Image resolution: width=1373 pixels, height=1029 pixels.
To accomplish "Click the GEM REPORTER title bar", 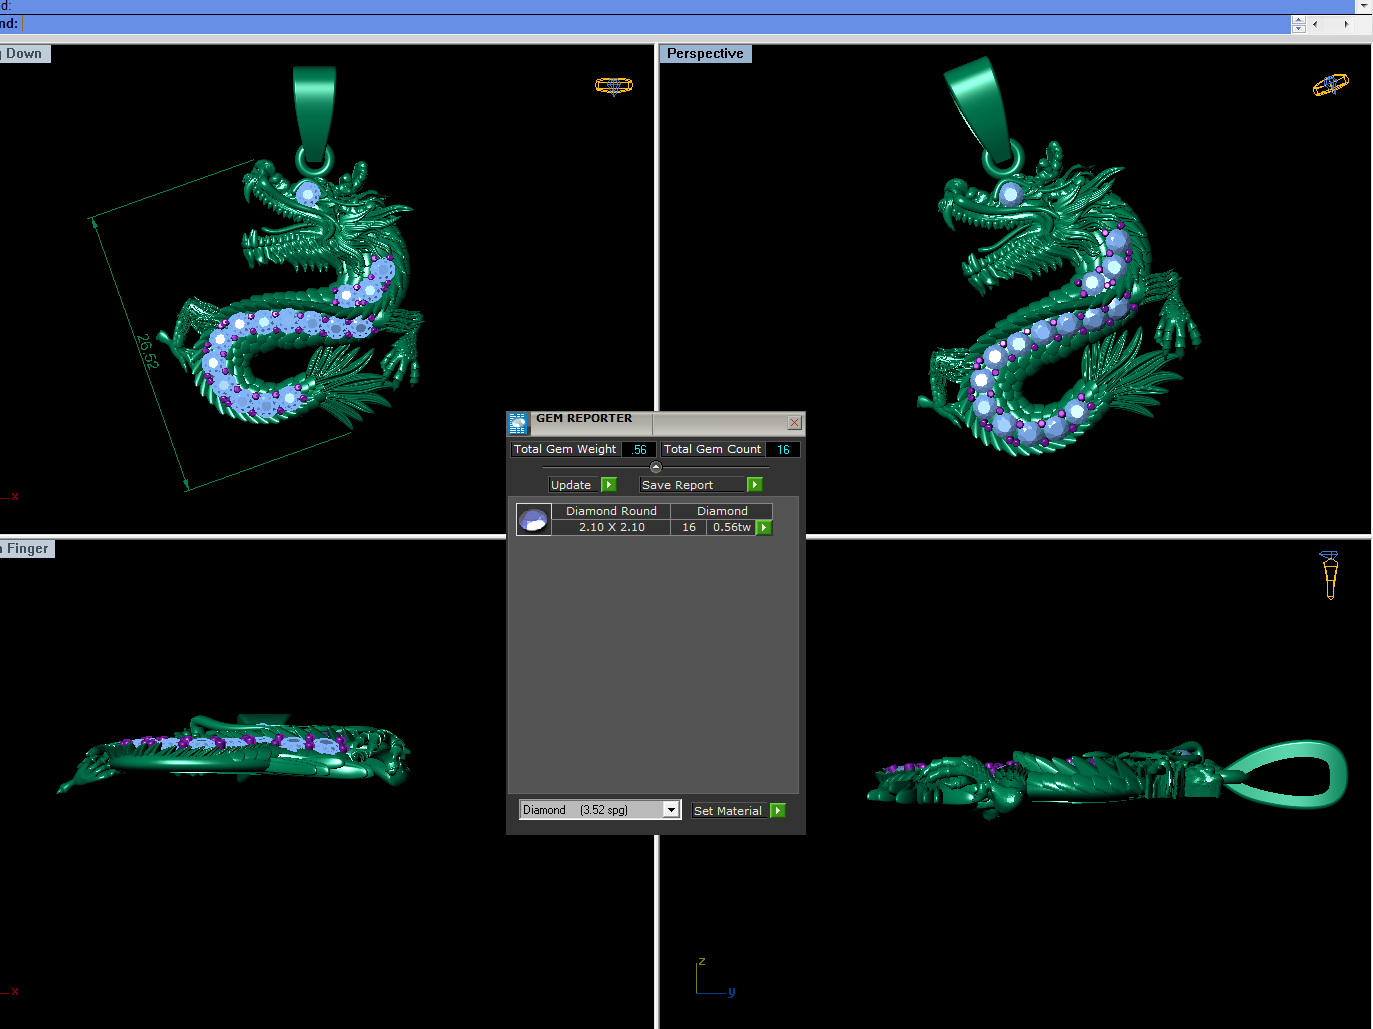I will coord(656,423).
